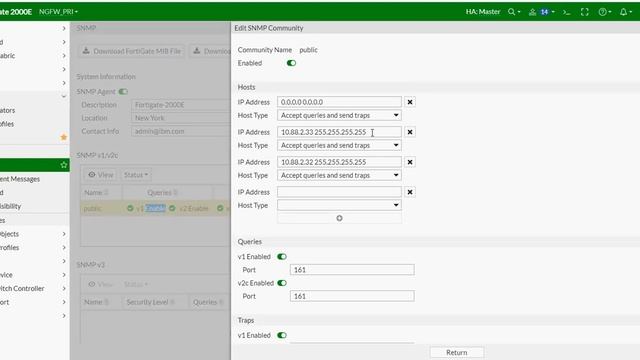Remove the 0.0.0.0 0.0.0.0 host entry
Viewport: 640px width, 360px height.
click(x=410, y=102)
